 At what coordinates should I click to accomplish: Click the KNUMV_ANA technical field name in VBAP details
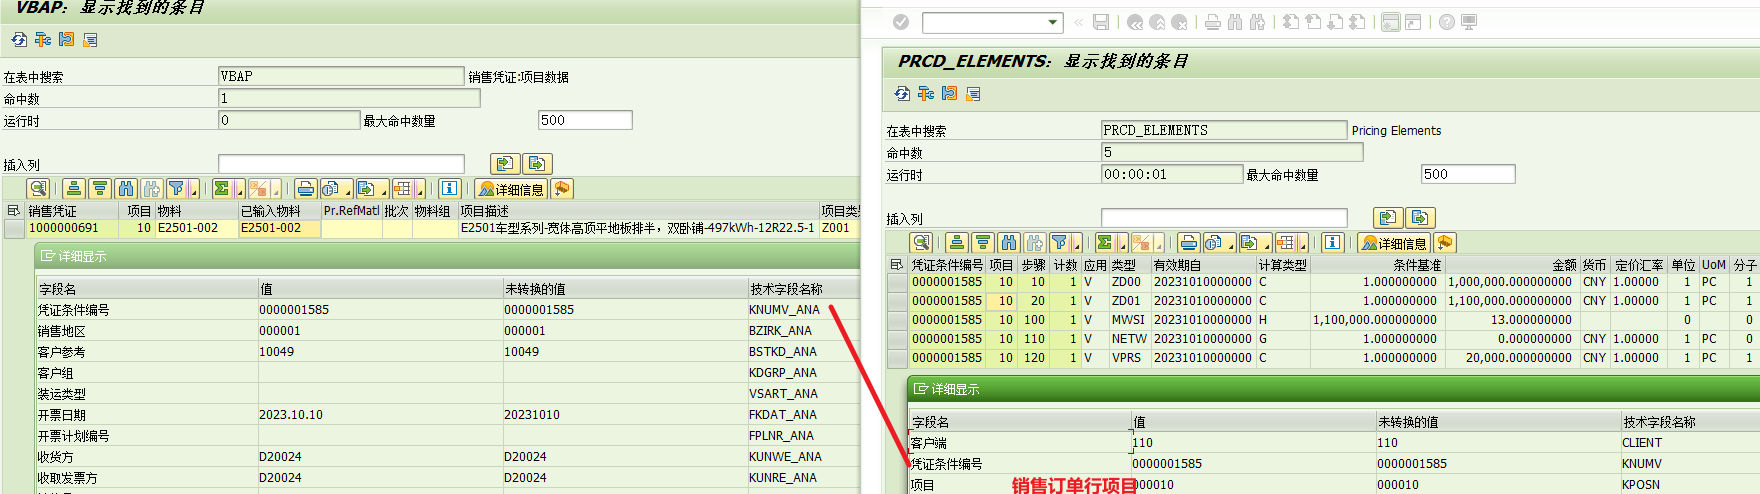pyautogui.click(x=784, y=310)
